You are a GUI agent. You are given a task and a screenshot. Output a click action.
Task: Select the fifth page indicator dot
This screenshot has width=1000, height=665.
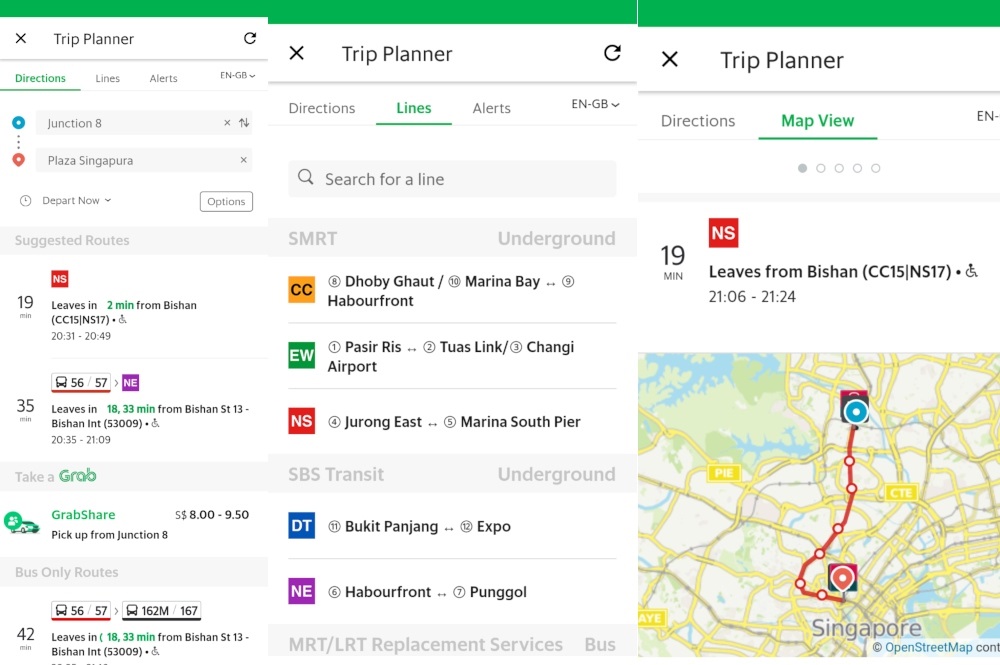[876, 168]
